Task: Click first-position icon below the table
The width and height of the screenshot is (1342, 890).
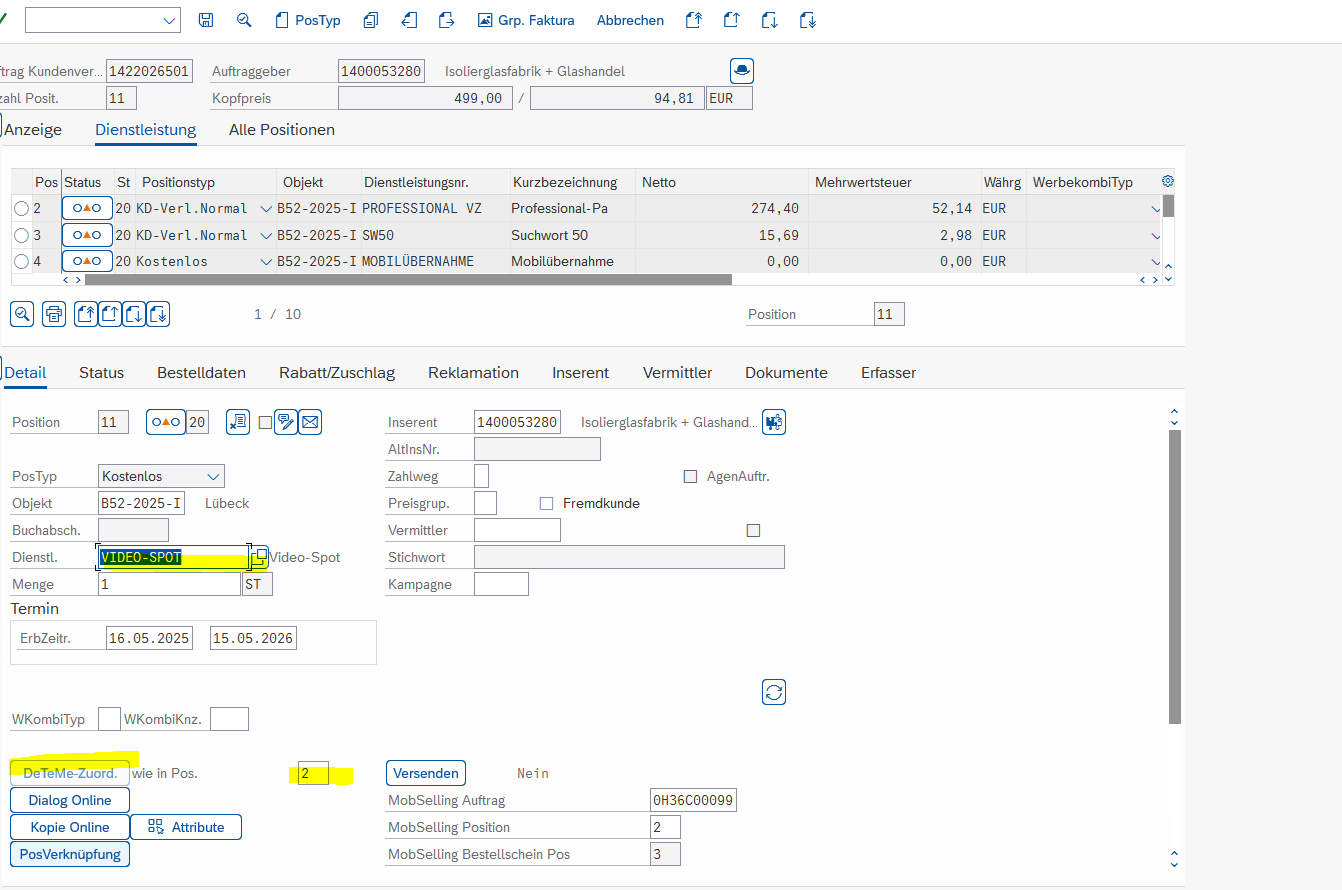Action: 86,314
